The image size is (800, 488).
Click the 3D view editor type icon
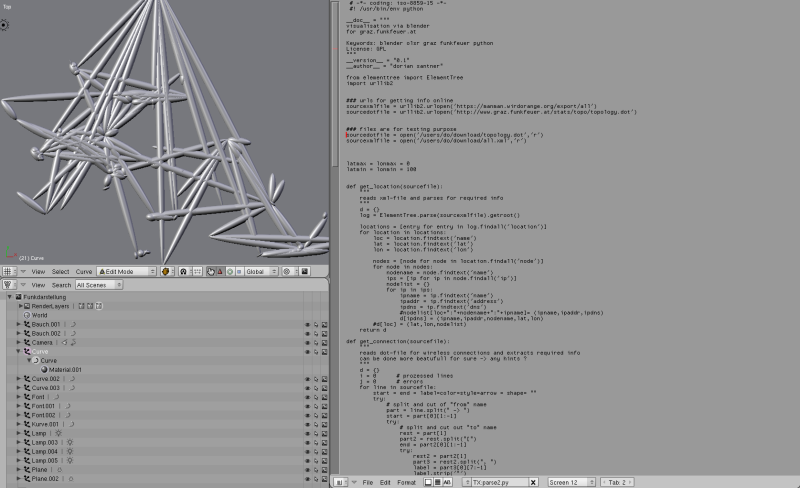coord(7,271)
